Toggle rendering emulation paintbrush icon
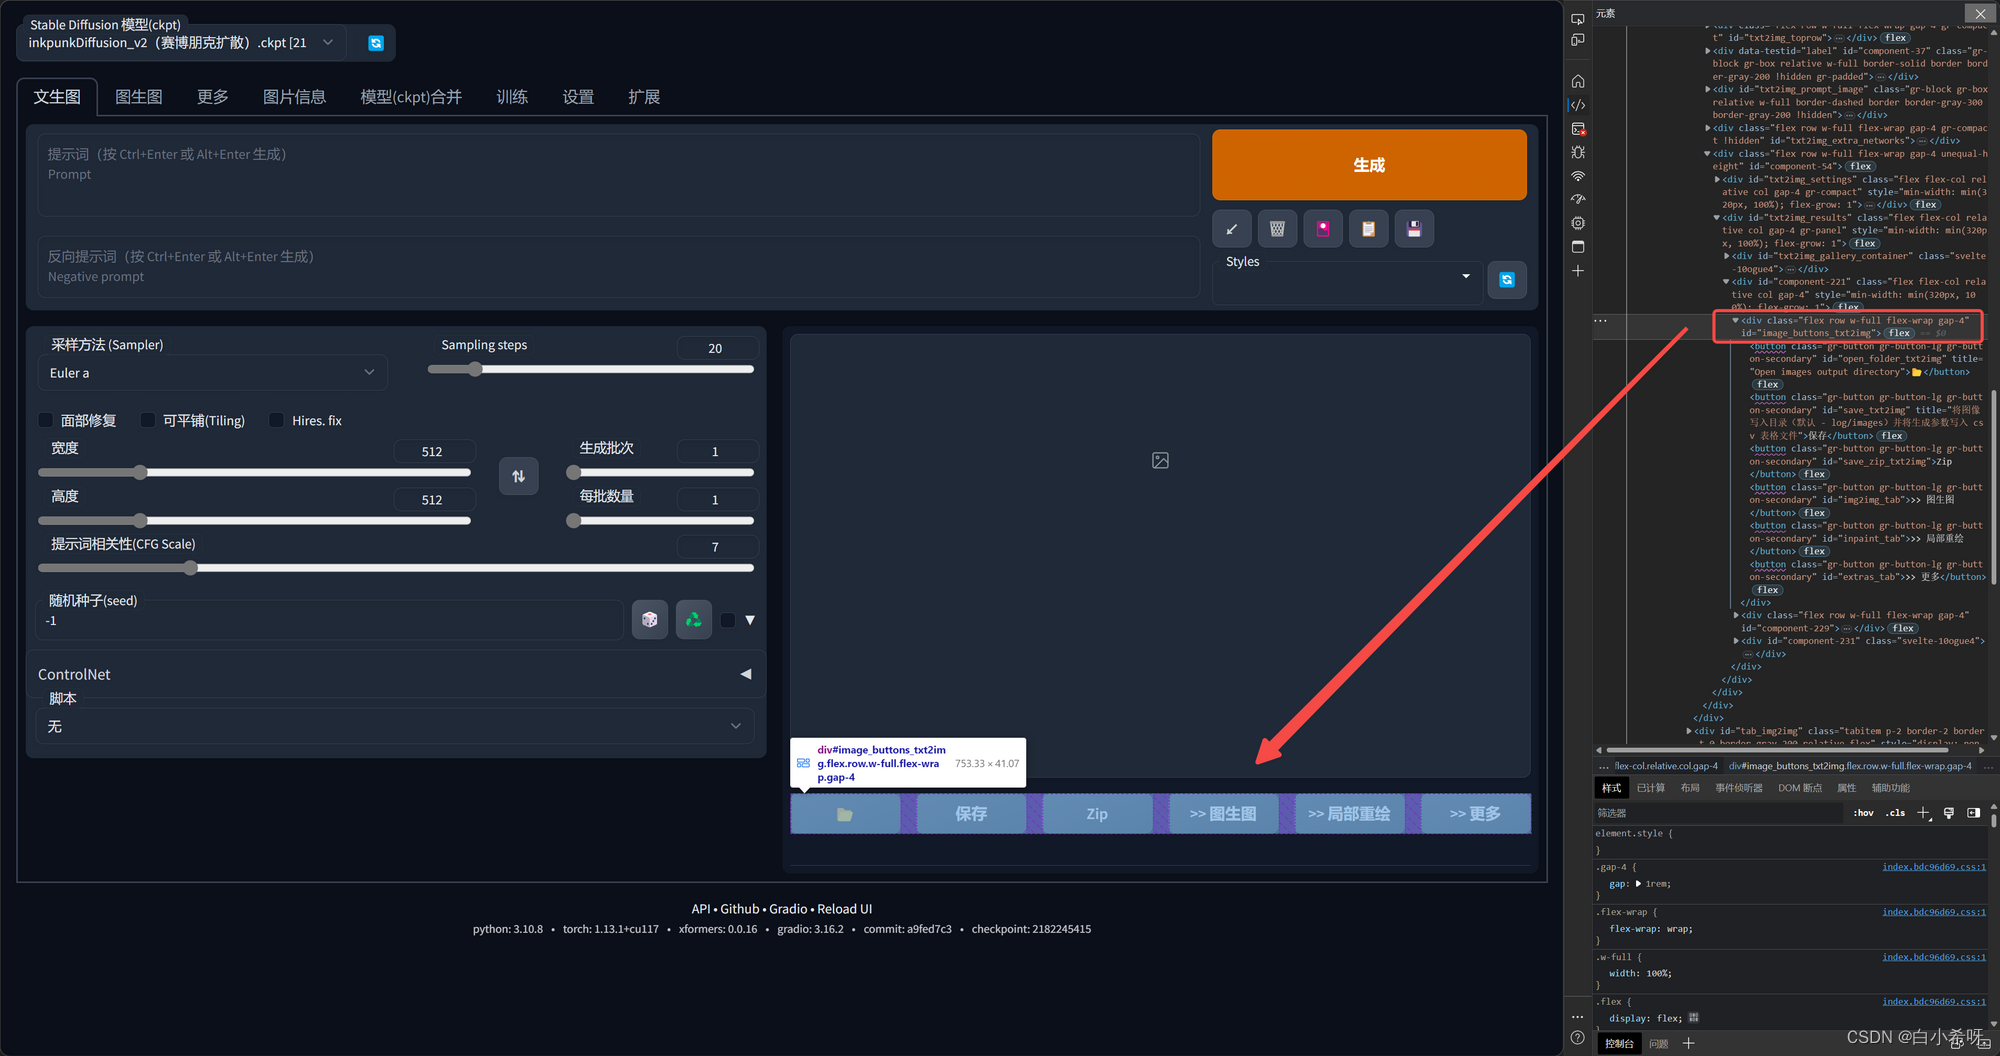Screen dimensions: 2000x1056 coord(1949,813)
